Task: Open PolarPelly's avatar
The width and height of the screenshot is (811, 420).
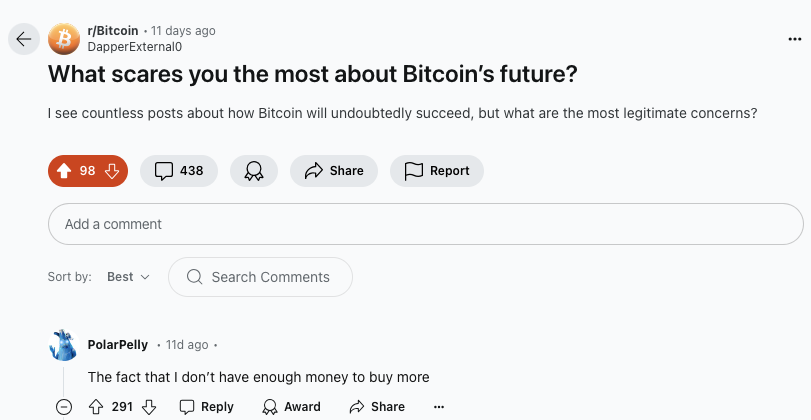Action: pos(63,345)
